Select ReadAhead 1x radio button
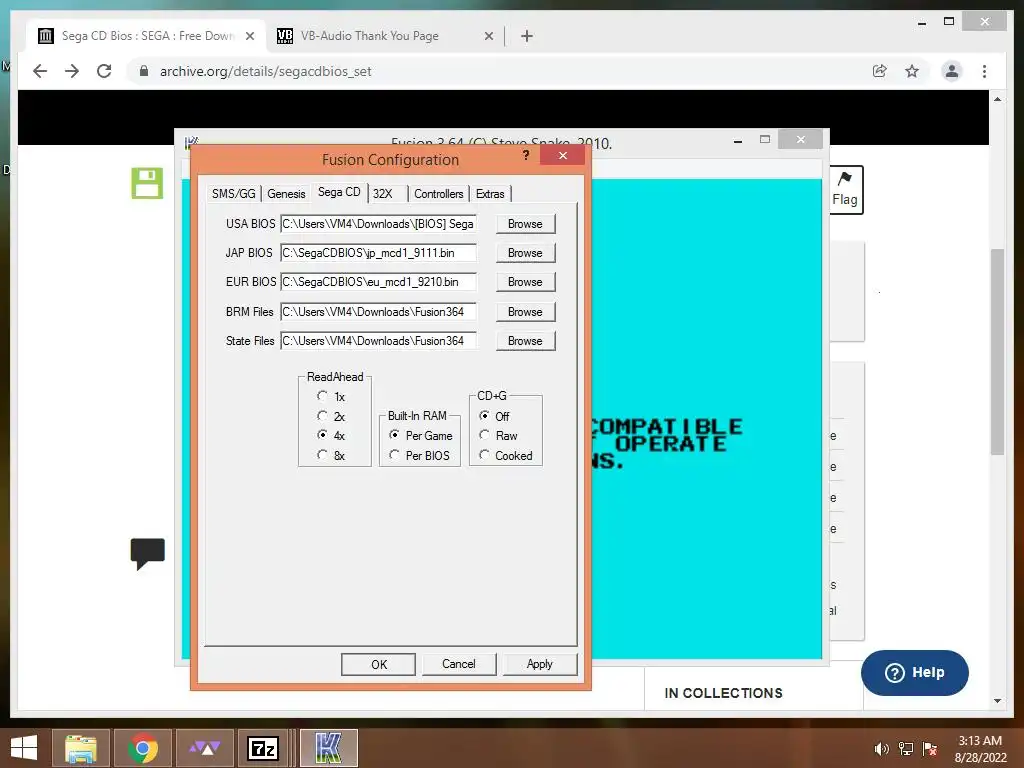1024x768 pixels. point(322,396)
